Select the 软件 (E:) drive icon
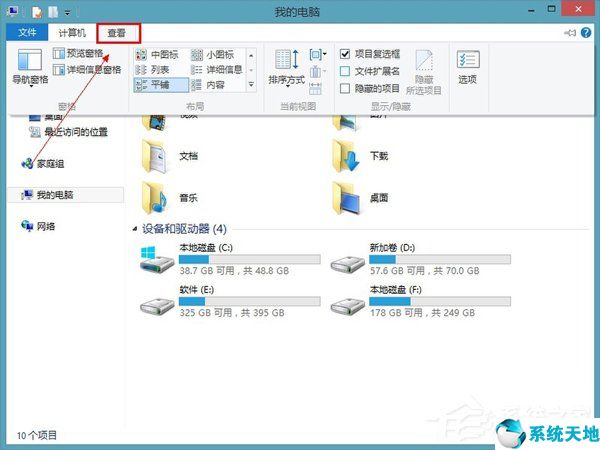This screenshot has height=450, width=600. coord(157,306)
